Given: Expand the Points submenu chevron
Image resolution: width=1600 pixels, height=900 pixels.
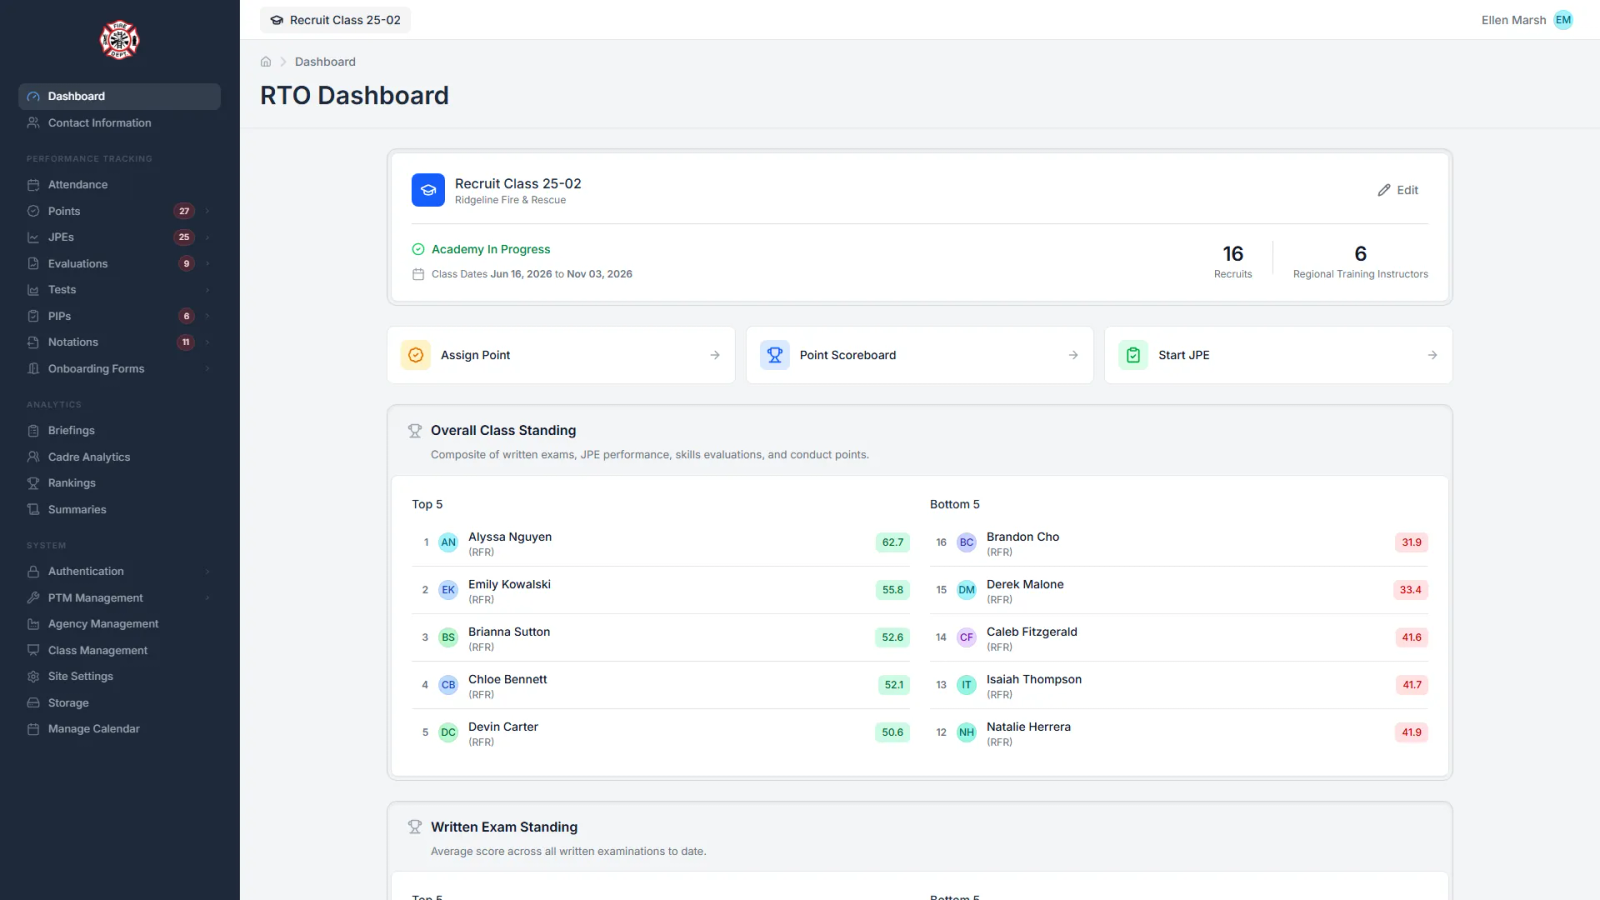Looking at the screenshot, I should (207, 211).
